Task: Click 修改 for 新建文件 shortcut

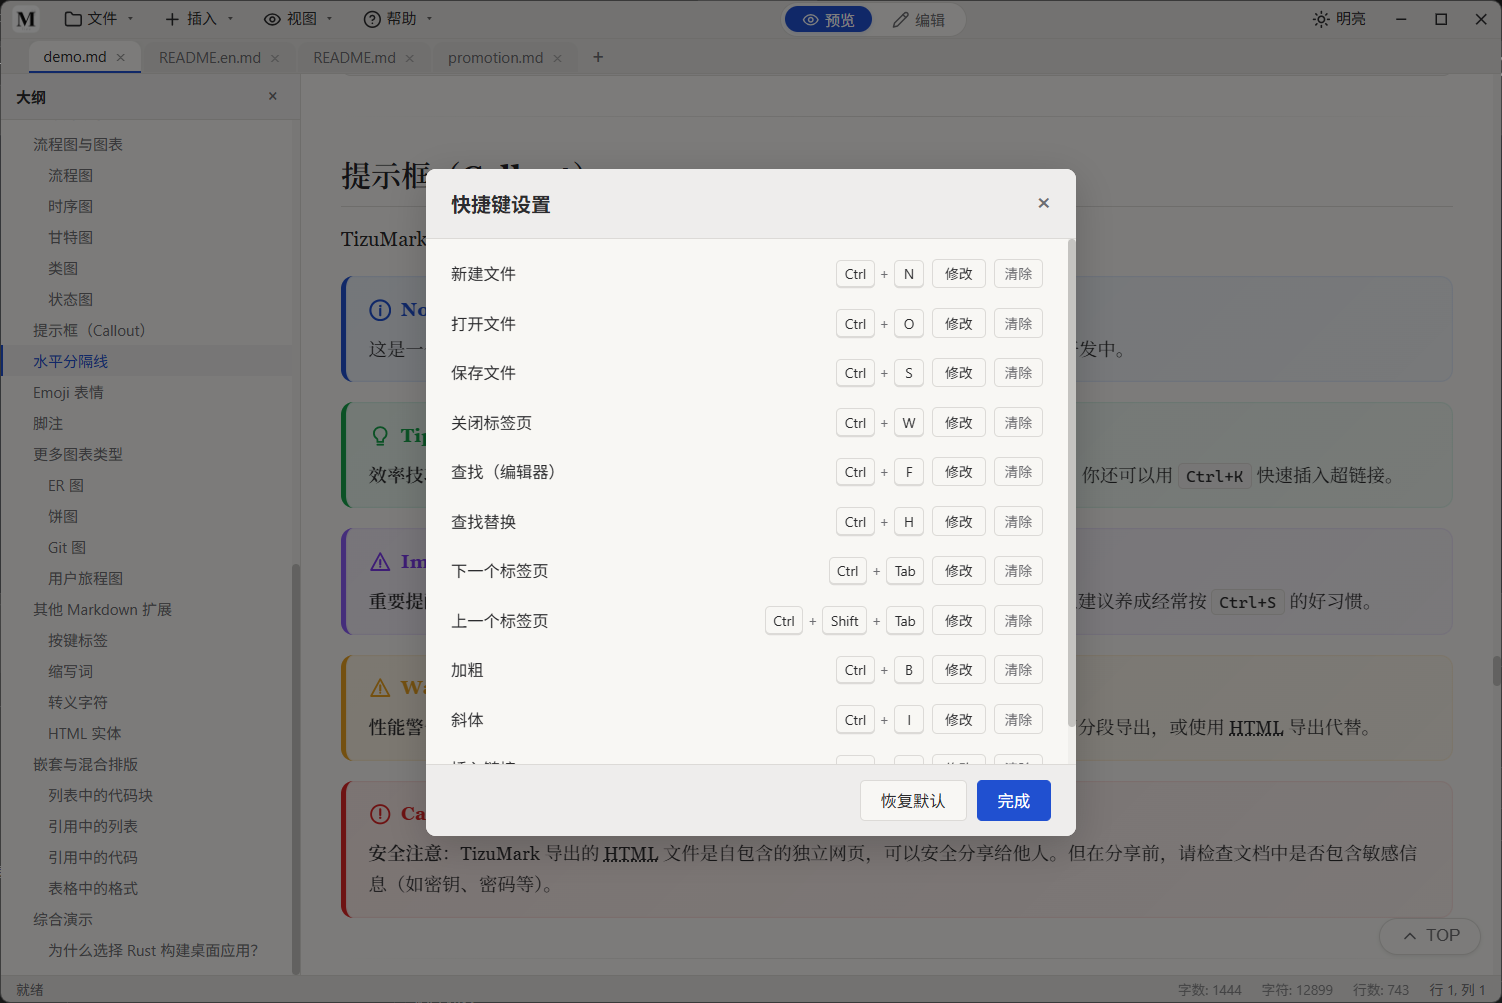Action: (959, 274)
